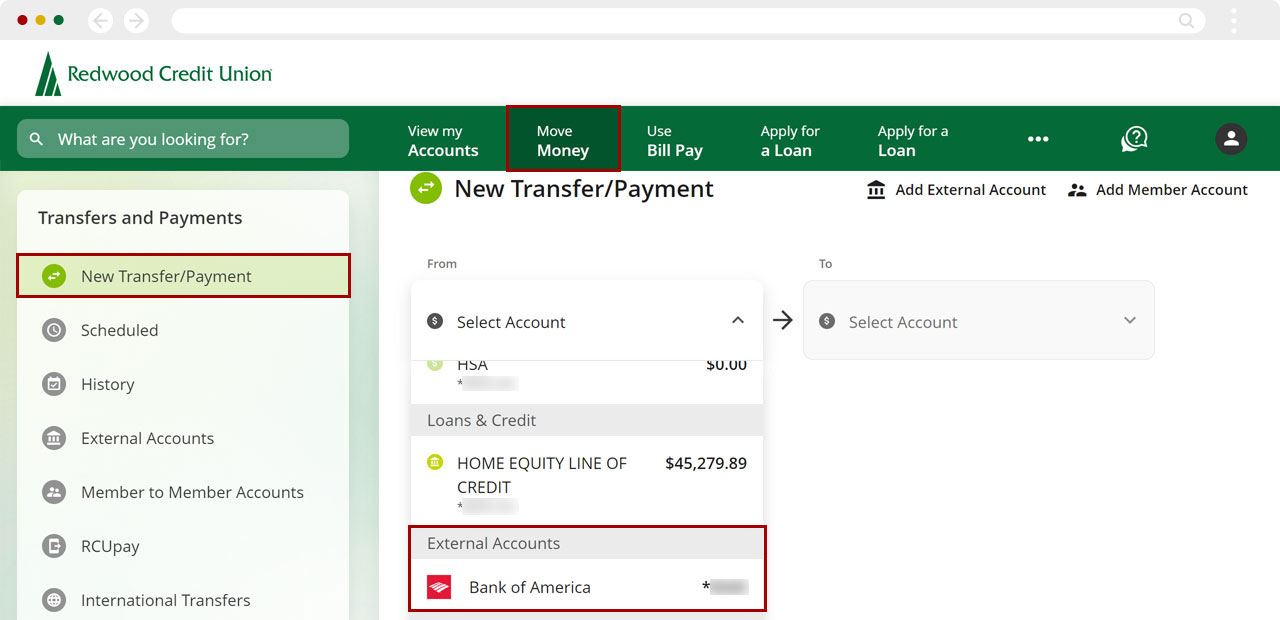
Task: Open International Transfers
Action: [x=183, y=600]
